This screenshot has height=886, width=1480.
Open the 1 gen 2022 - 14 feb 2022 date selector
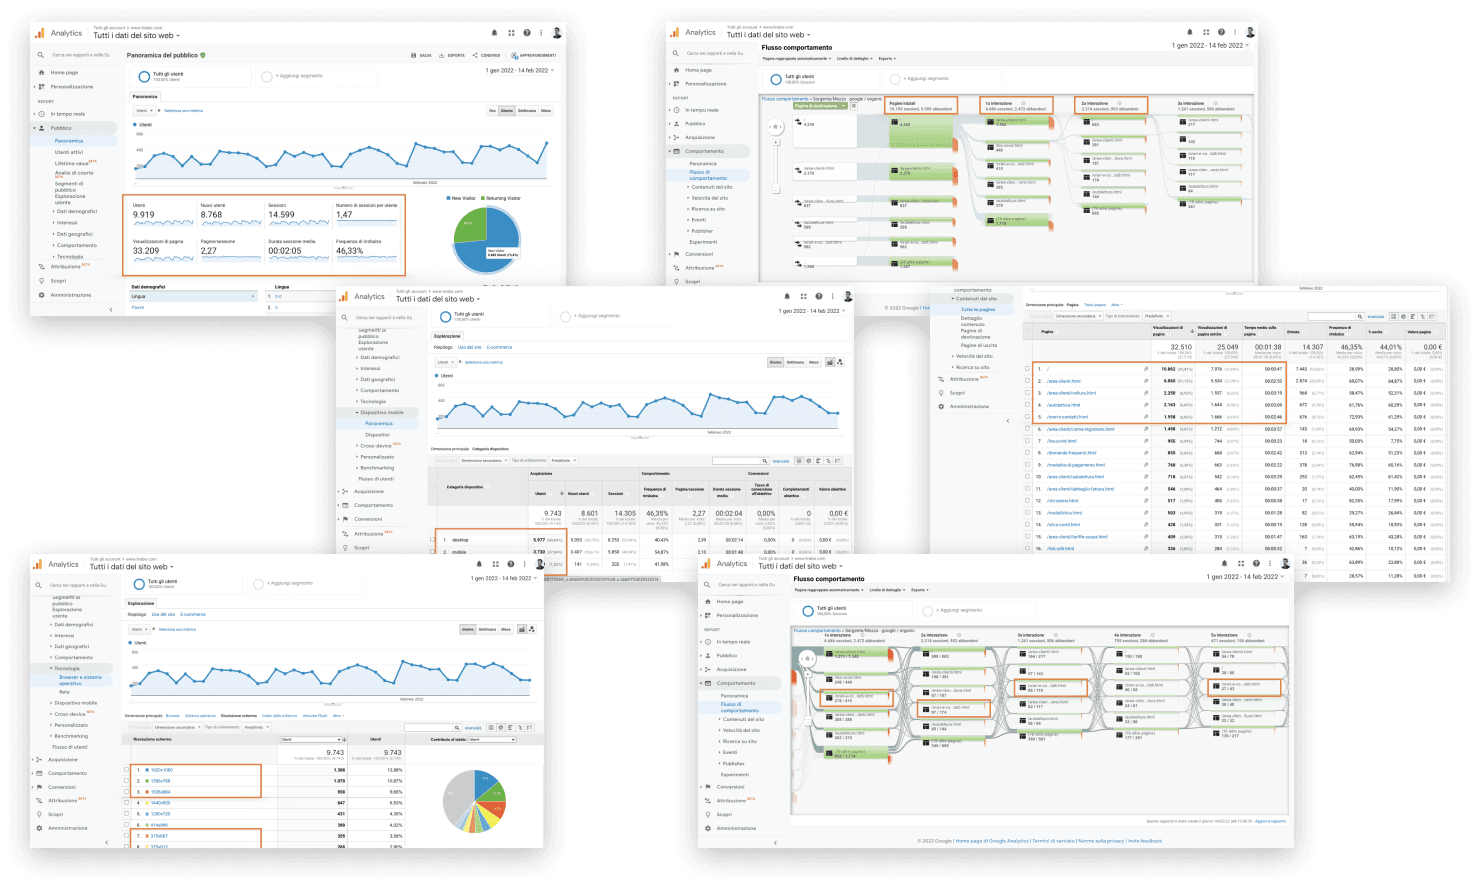point(518,70)
